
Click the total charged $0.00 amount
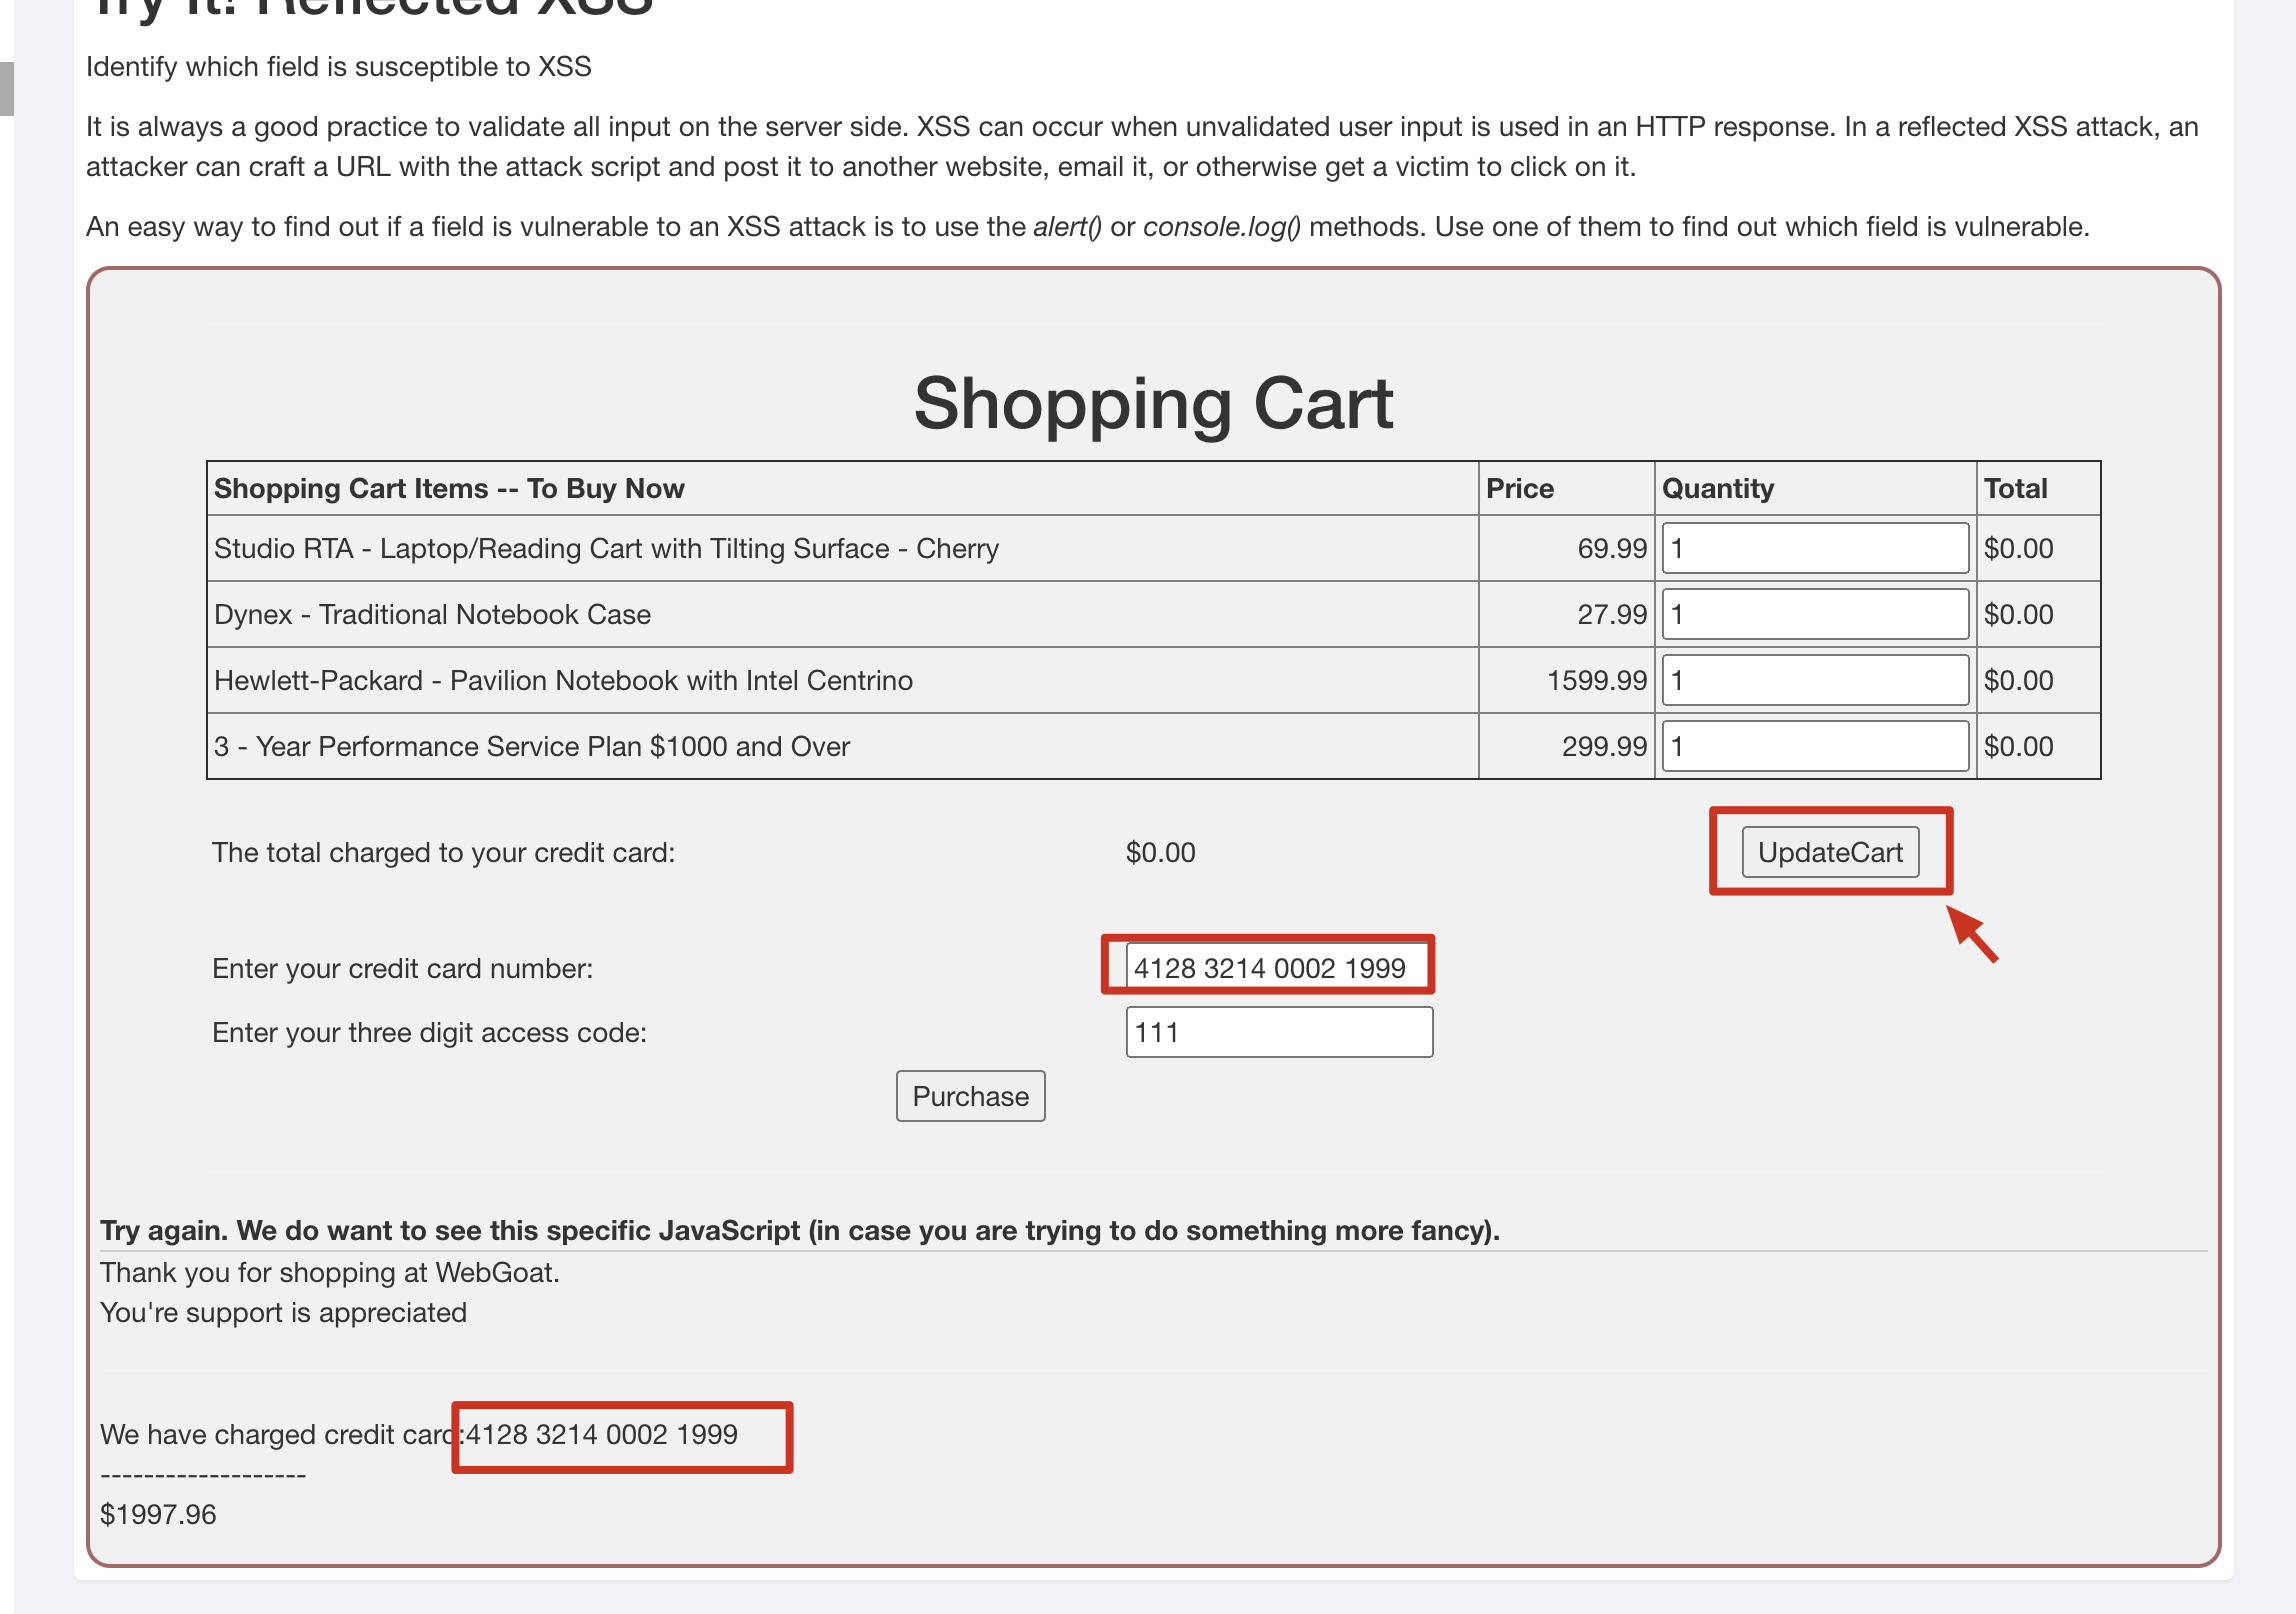pyautogui.click(x=1160, y=852)
